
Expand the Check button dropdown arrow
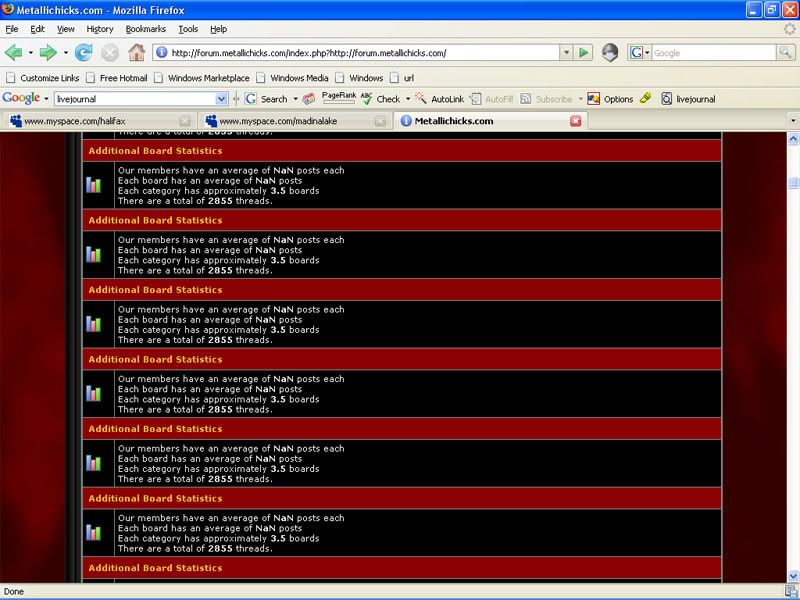(x=408, y=99)
